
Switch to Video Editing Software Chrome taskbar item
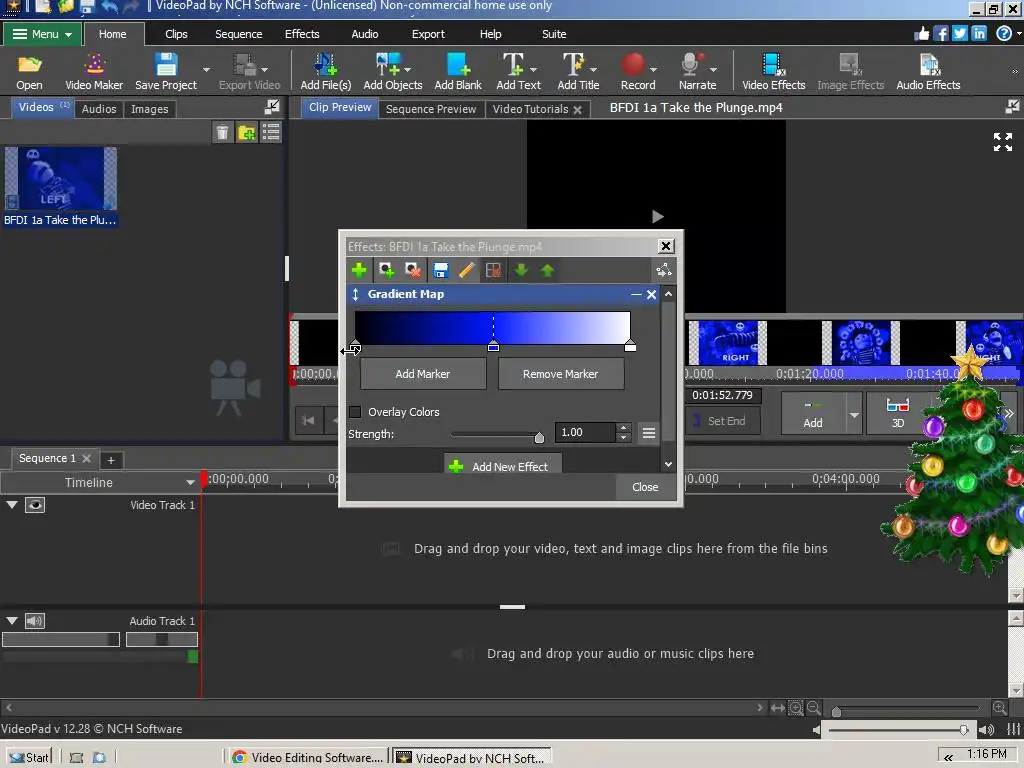click(308, 758)
